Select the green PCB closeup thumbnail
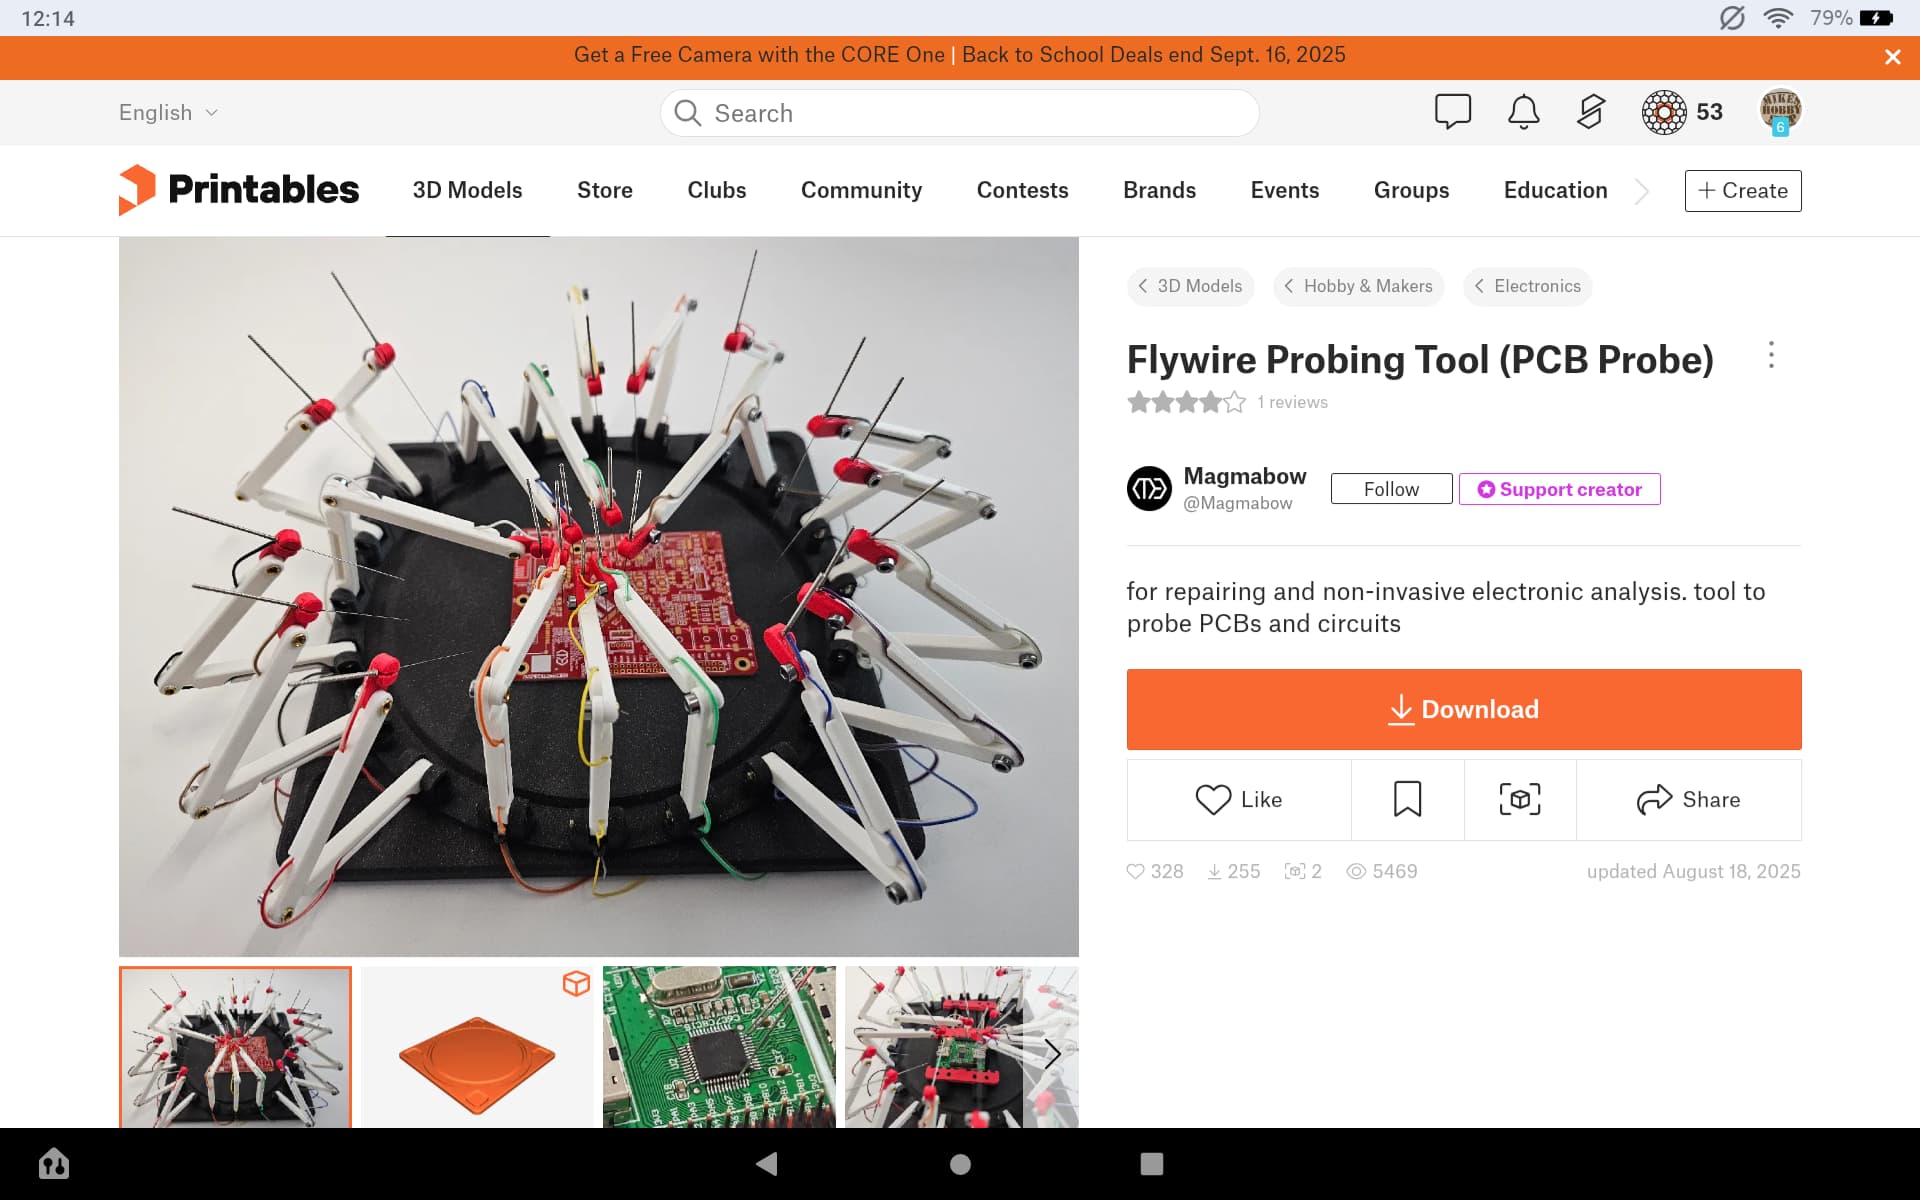This screenshot has width=1920, height=1200. tap(719, 1046)
